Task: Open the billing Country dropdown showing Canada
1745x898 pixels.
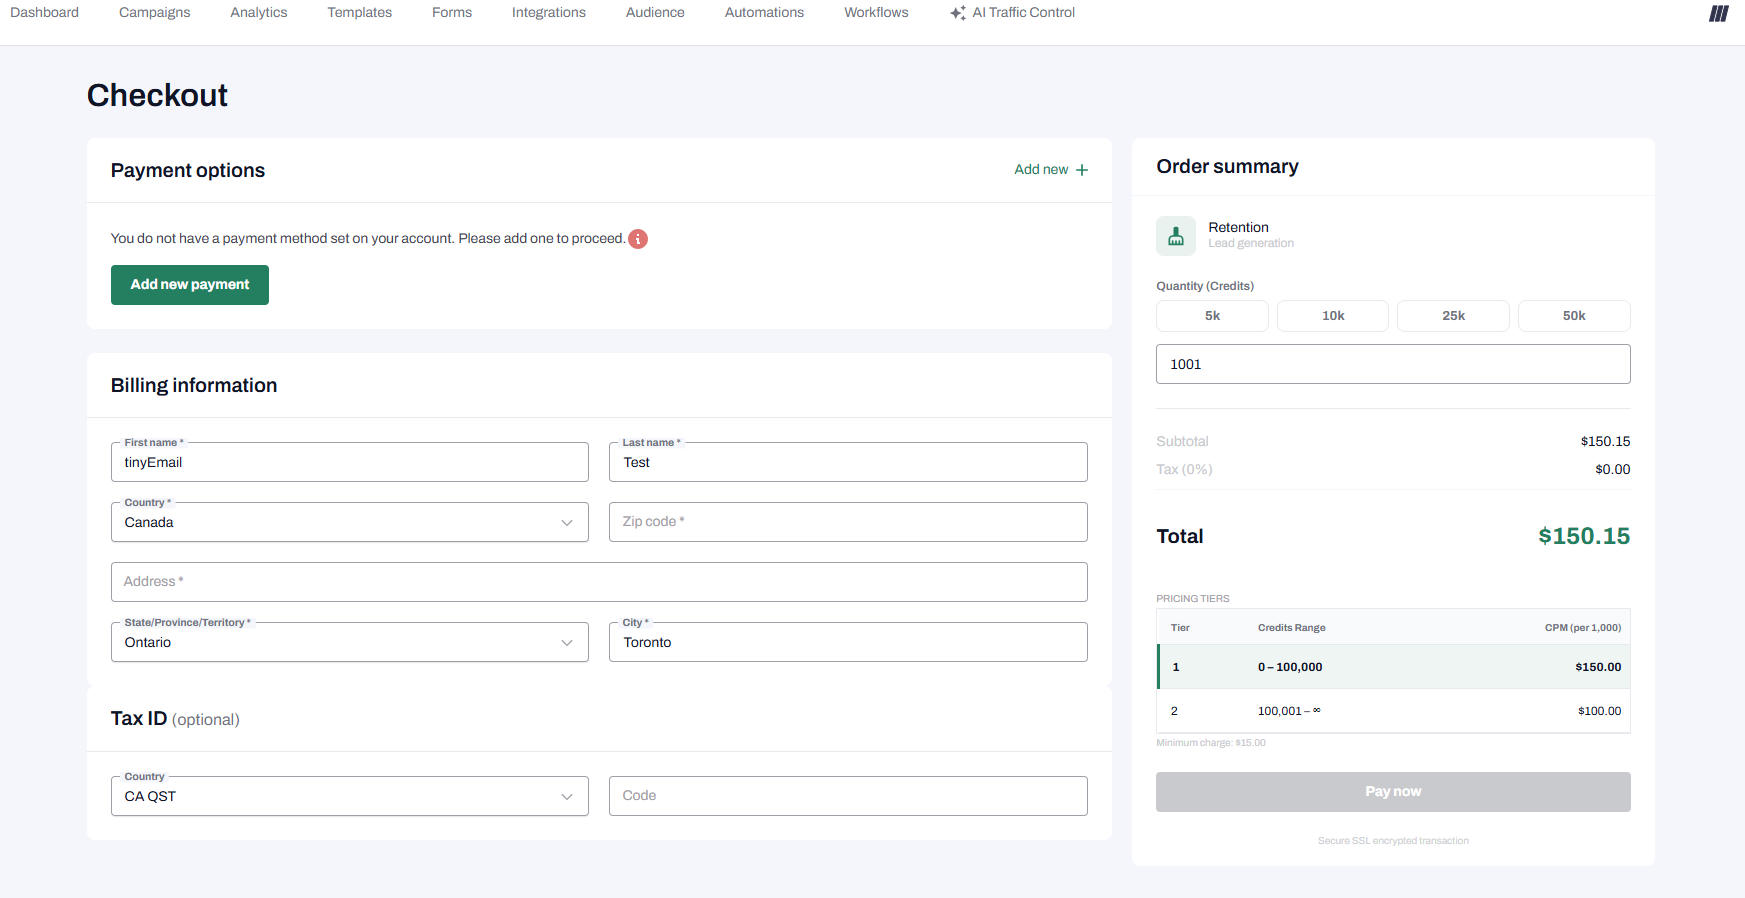Action: pos(349,522)
